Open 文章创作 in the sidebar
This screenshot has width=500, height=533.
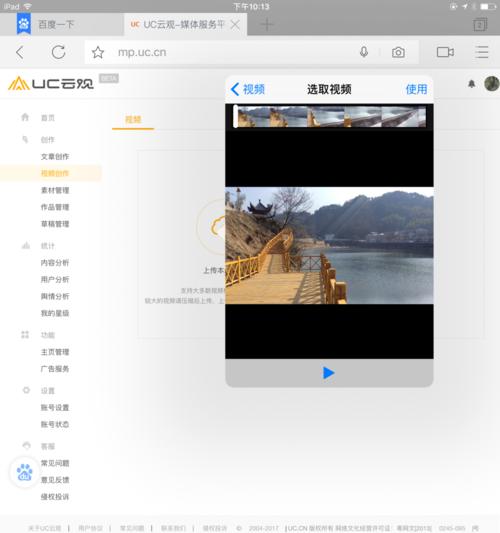(55, 157)
